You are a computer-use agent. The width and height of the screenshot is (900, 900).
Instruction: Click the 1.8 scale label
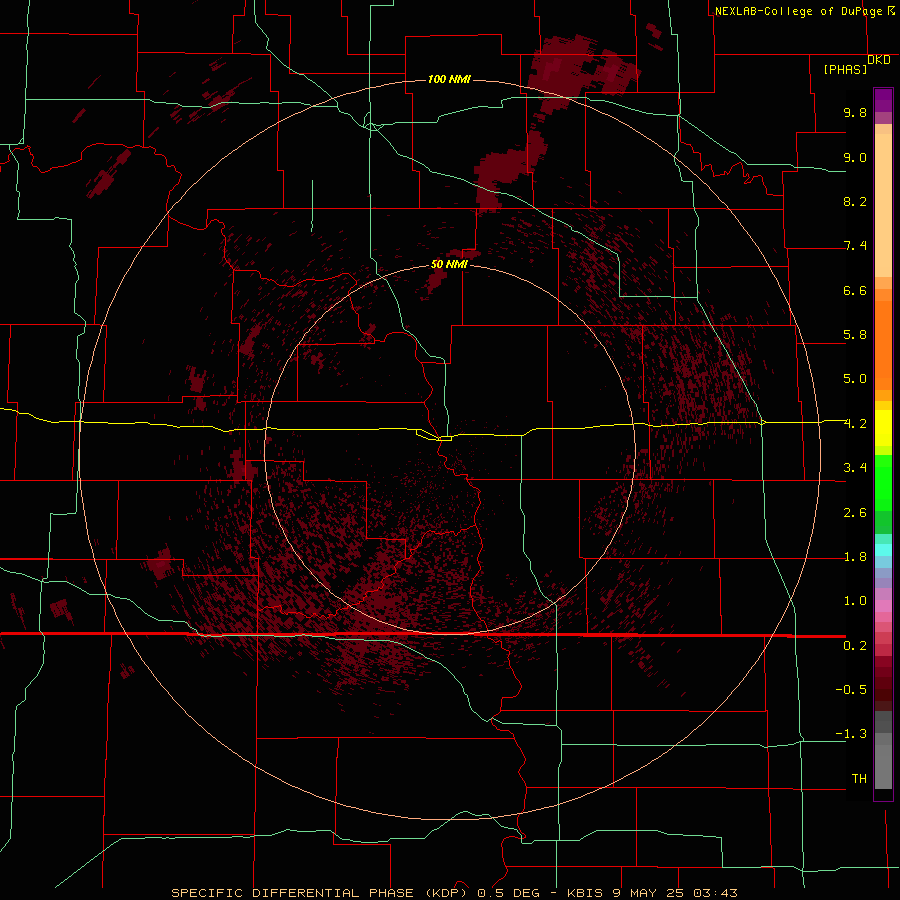click(855, 557)
